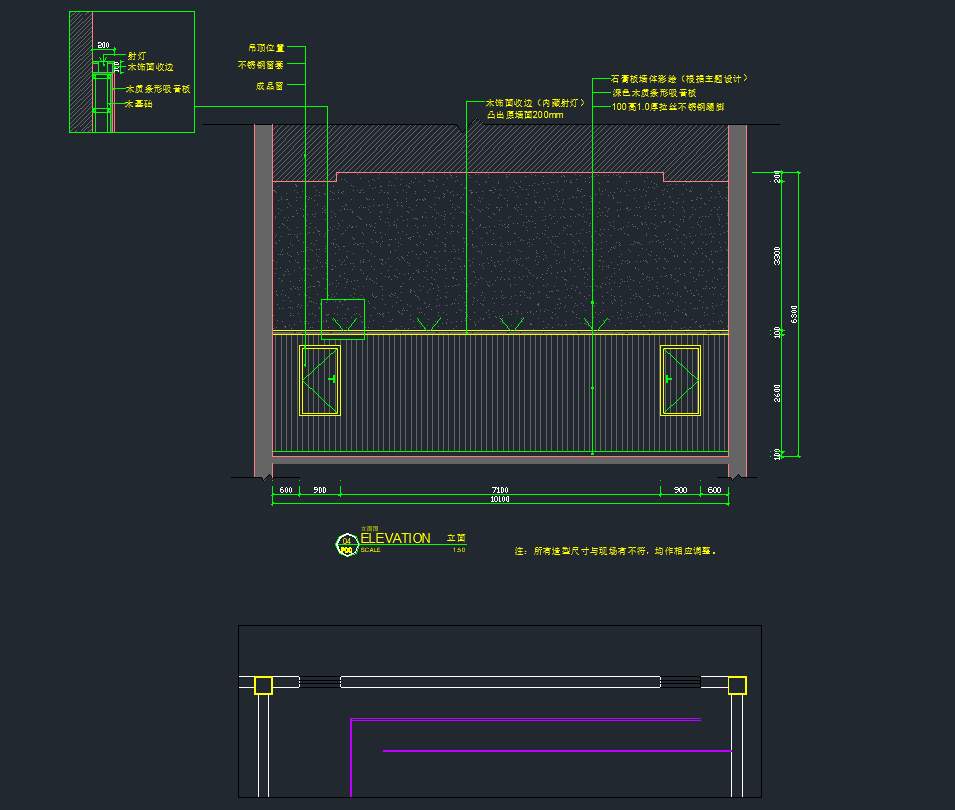
Task: Select the circular drawing number symbol
Action: [x=346, y=544]
